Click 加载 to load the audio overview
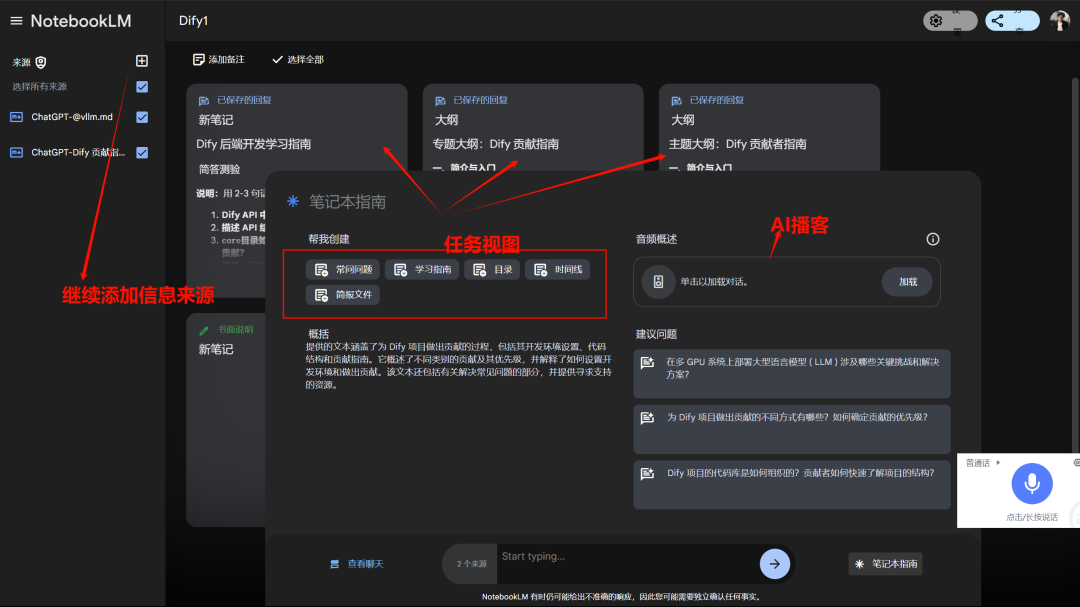This screenshot has height=607, width=1080. coord(906,282)
